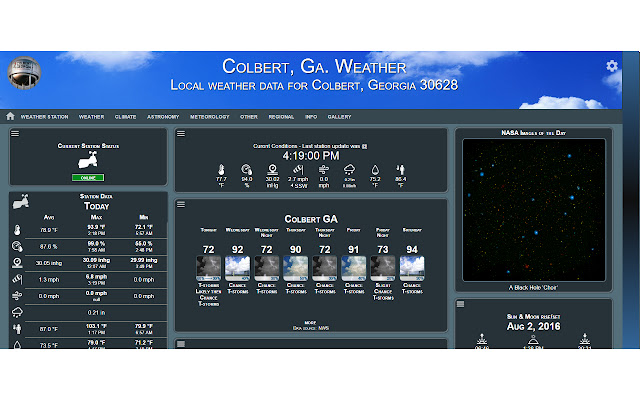The image size is (640, 400).
Task: Click the 'A Black Hole Choir' caption
Action: coord(533,287)
